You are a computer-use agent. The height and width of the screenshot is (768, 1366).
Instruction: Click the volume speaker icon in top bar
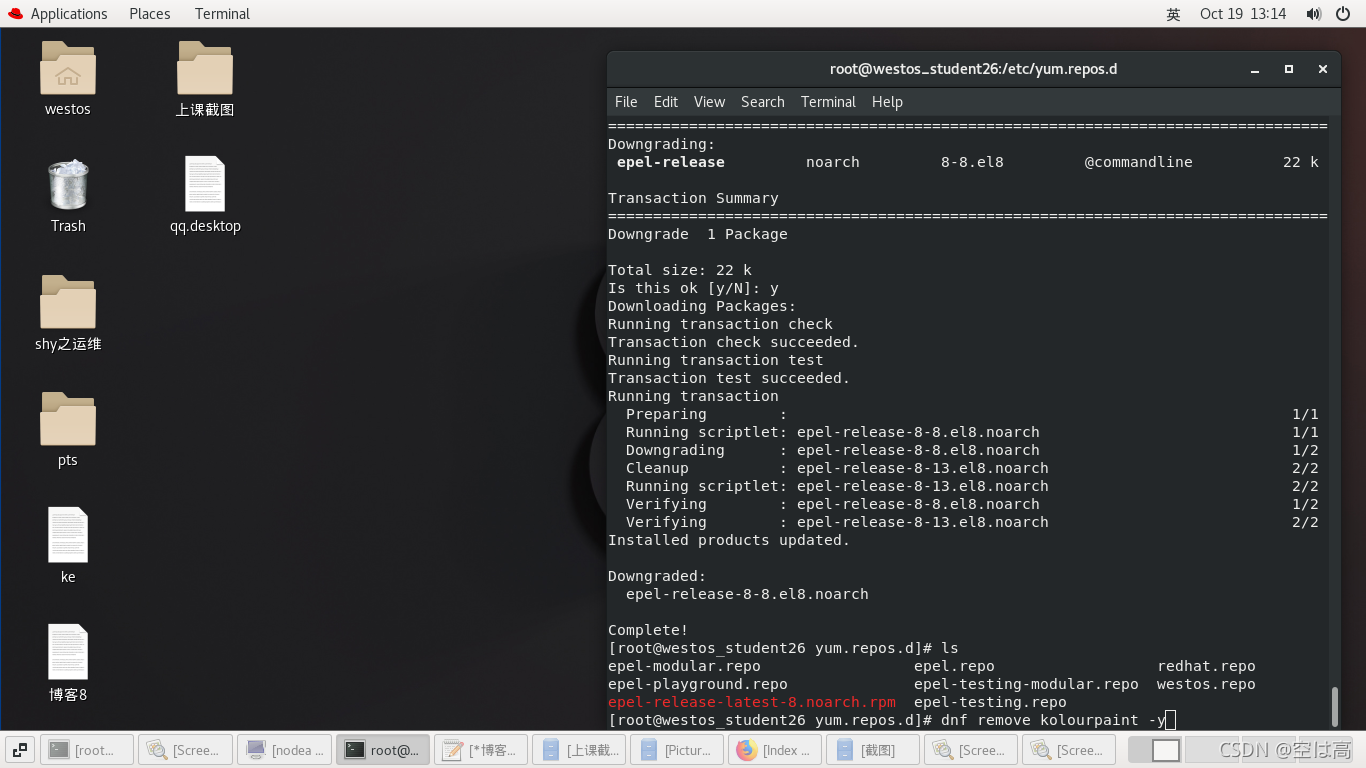1314,14
